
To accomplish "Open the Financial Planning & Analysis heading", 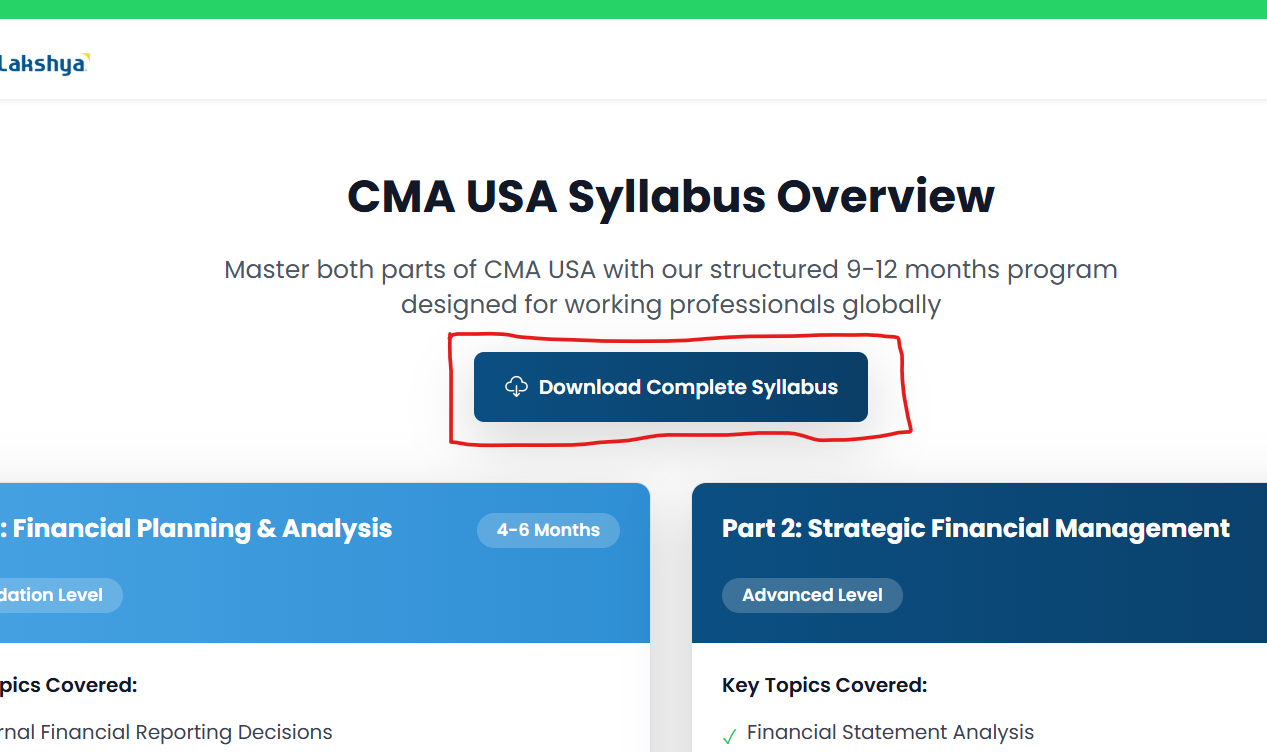I will tap(202, 528).
